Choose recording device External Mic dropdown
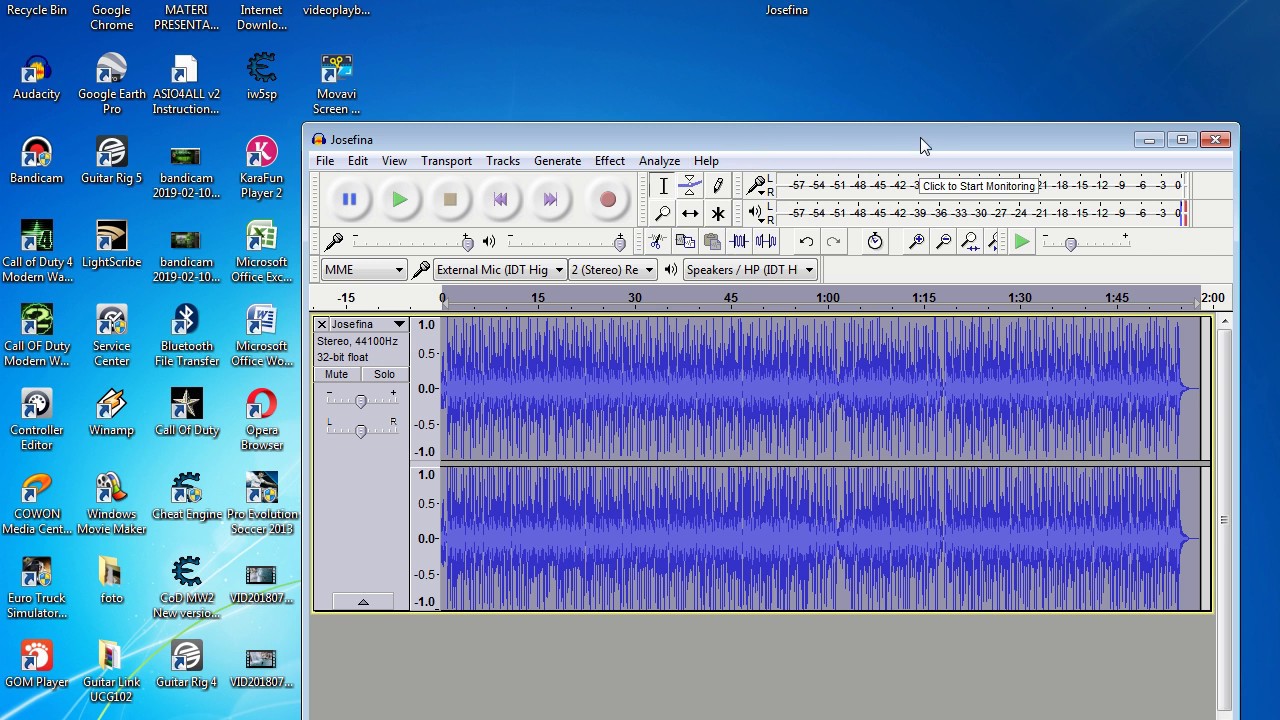This screenshot has height=720, width=1280. tap(500, 270)
